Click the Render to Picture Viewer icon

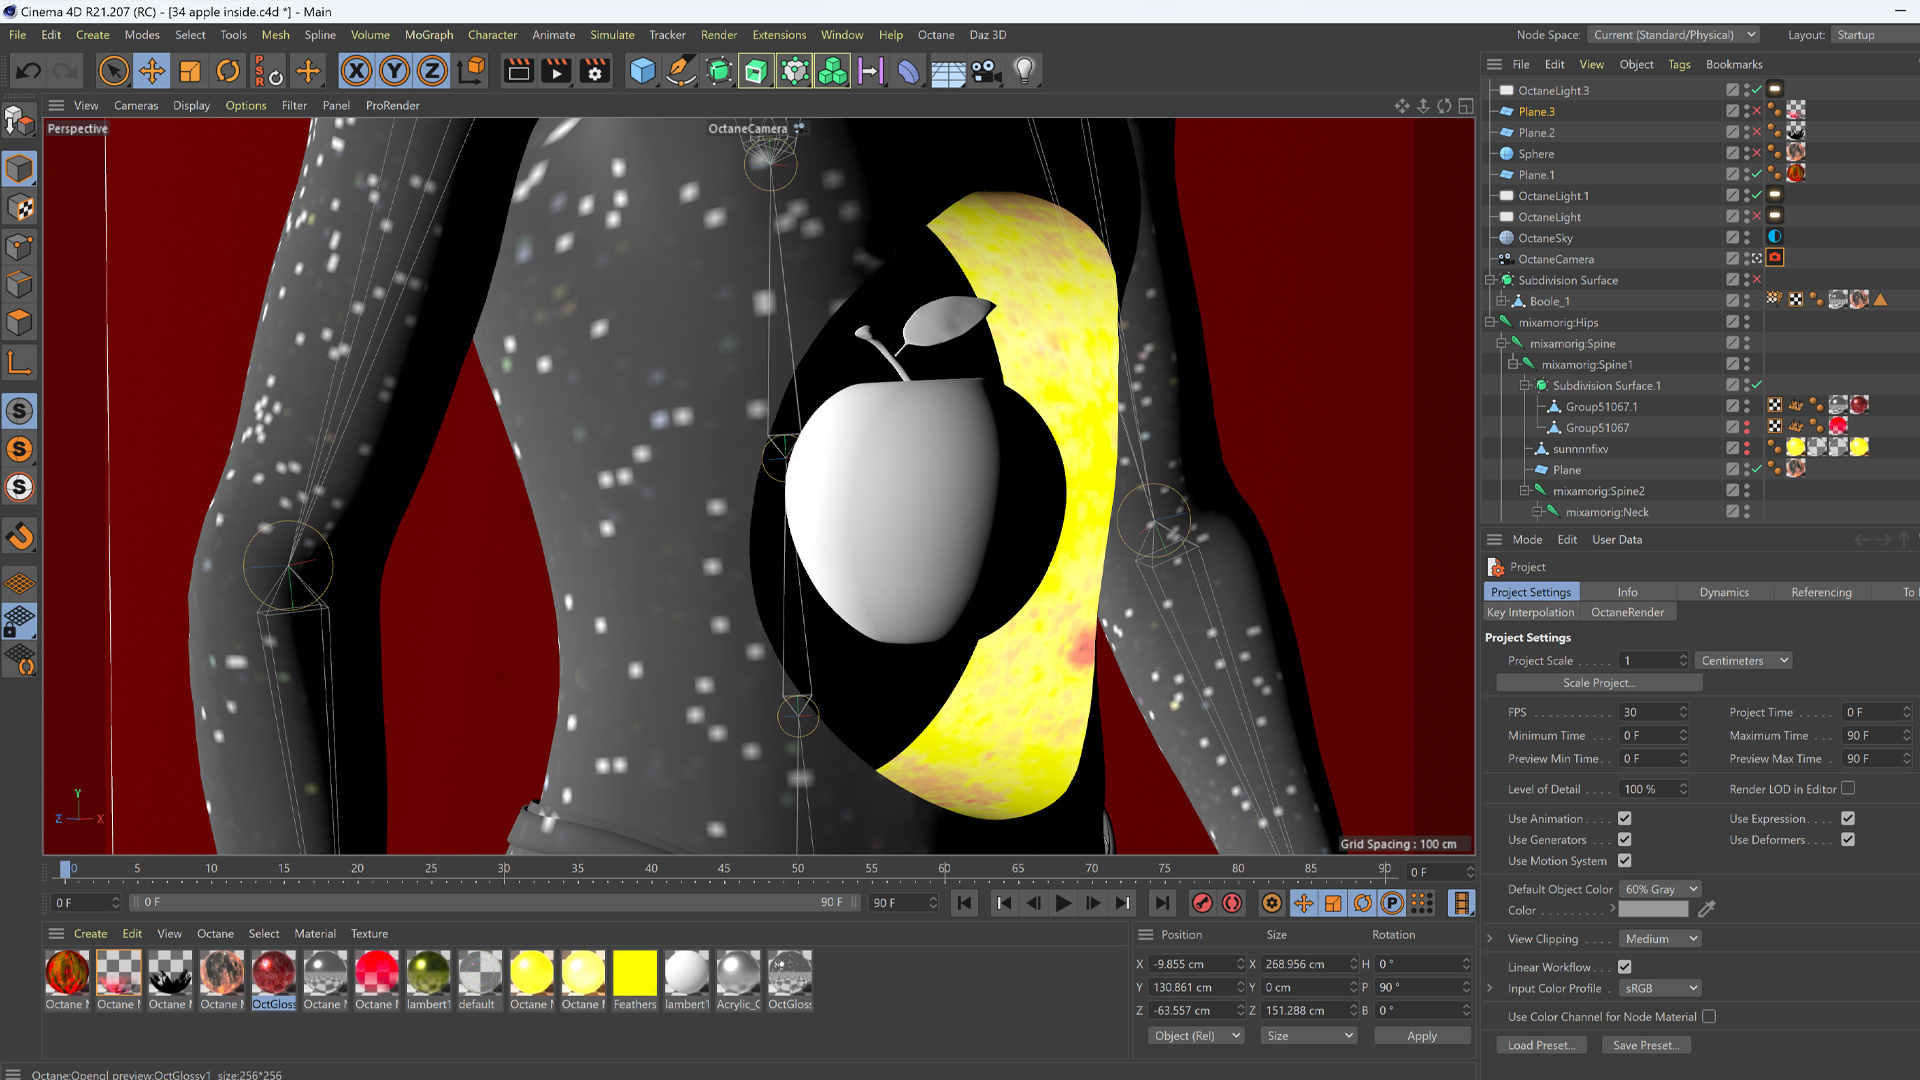pos(556,71)
